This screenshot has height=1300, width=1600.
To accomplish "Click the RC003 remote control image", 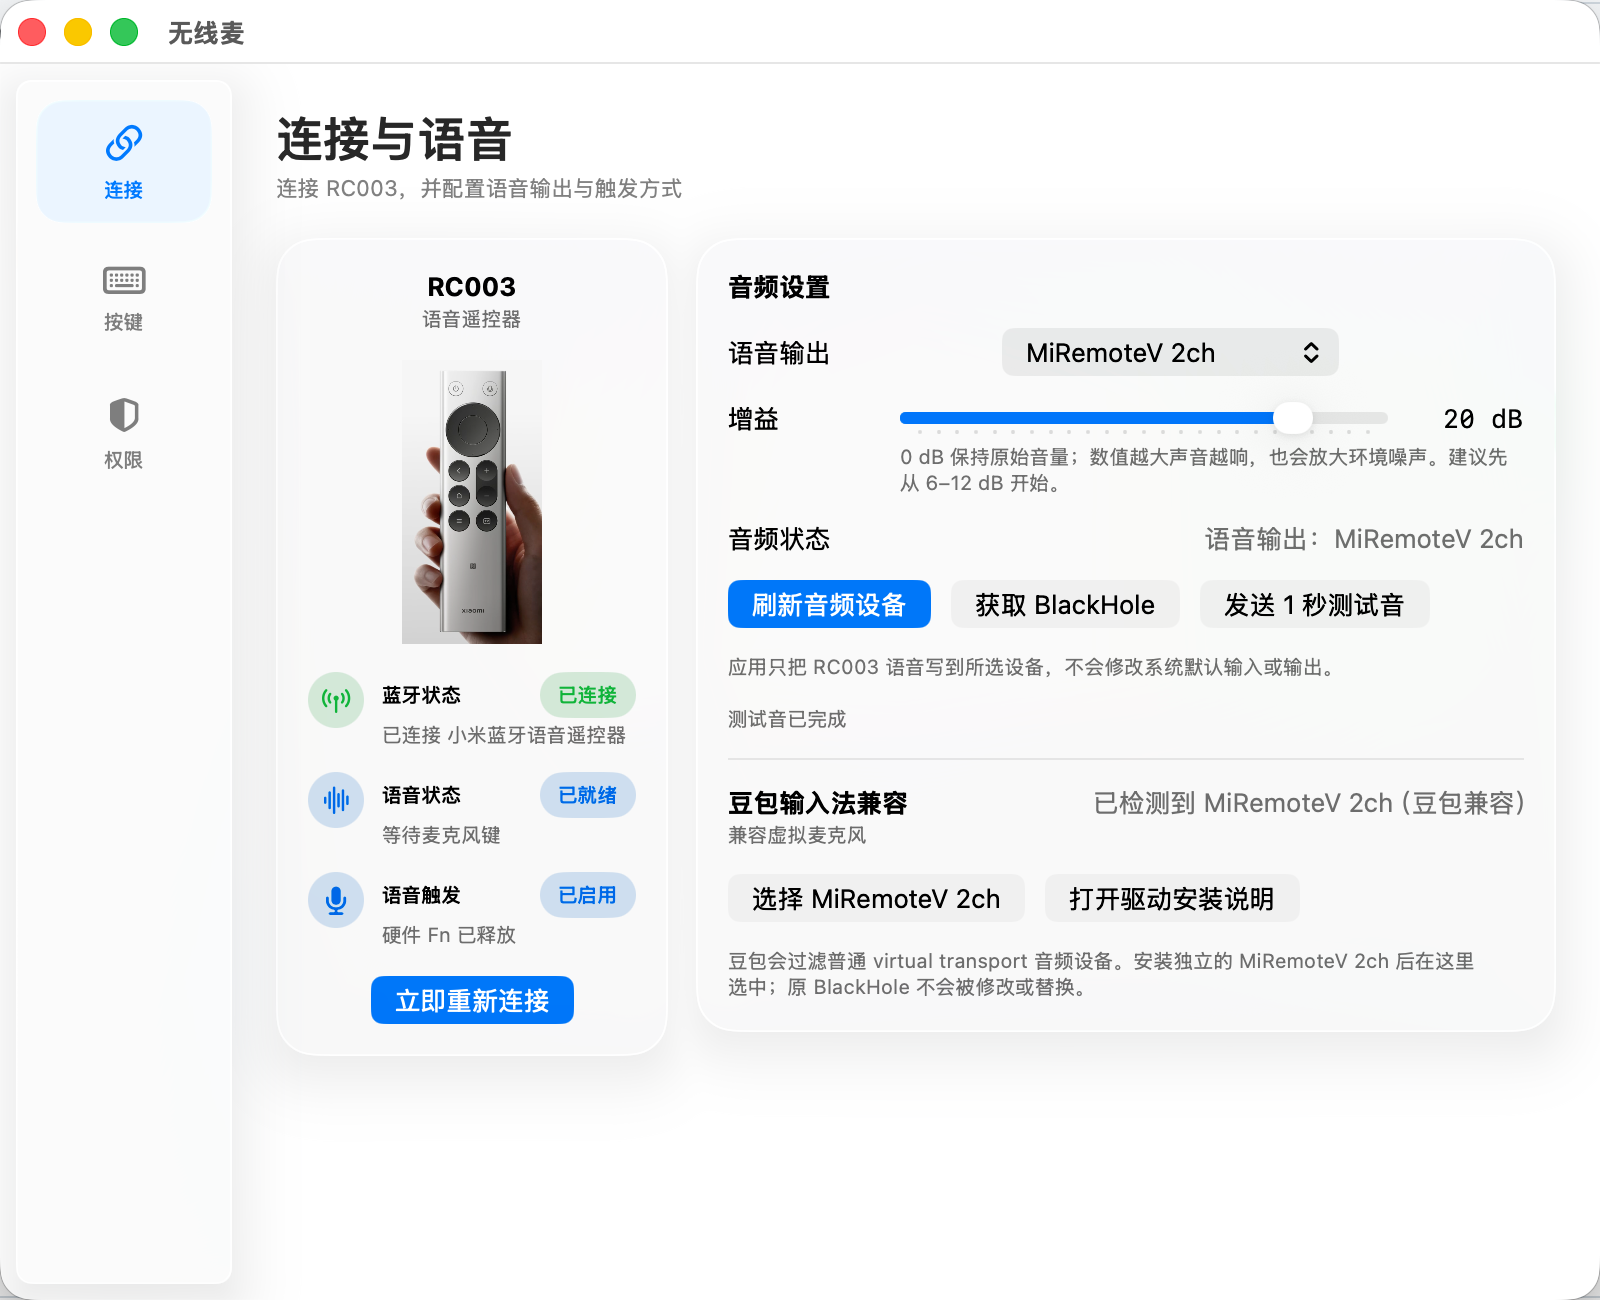I will tap(472, 502).
